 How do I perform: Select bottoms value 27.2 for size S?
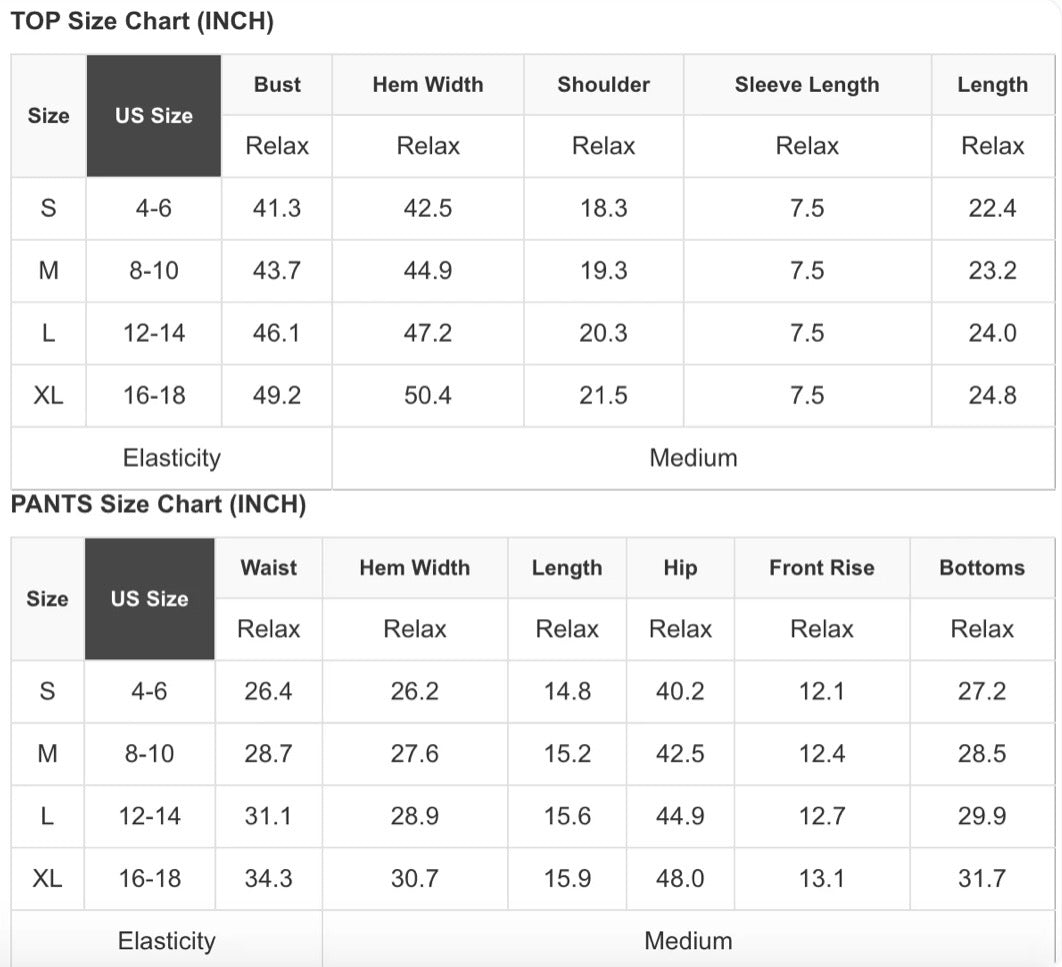click(982, 691)
